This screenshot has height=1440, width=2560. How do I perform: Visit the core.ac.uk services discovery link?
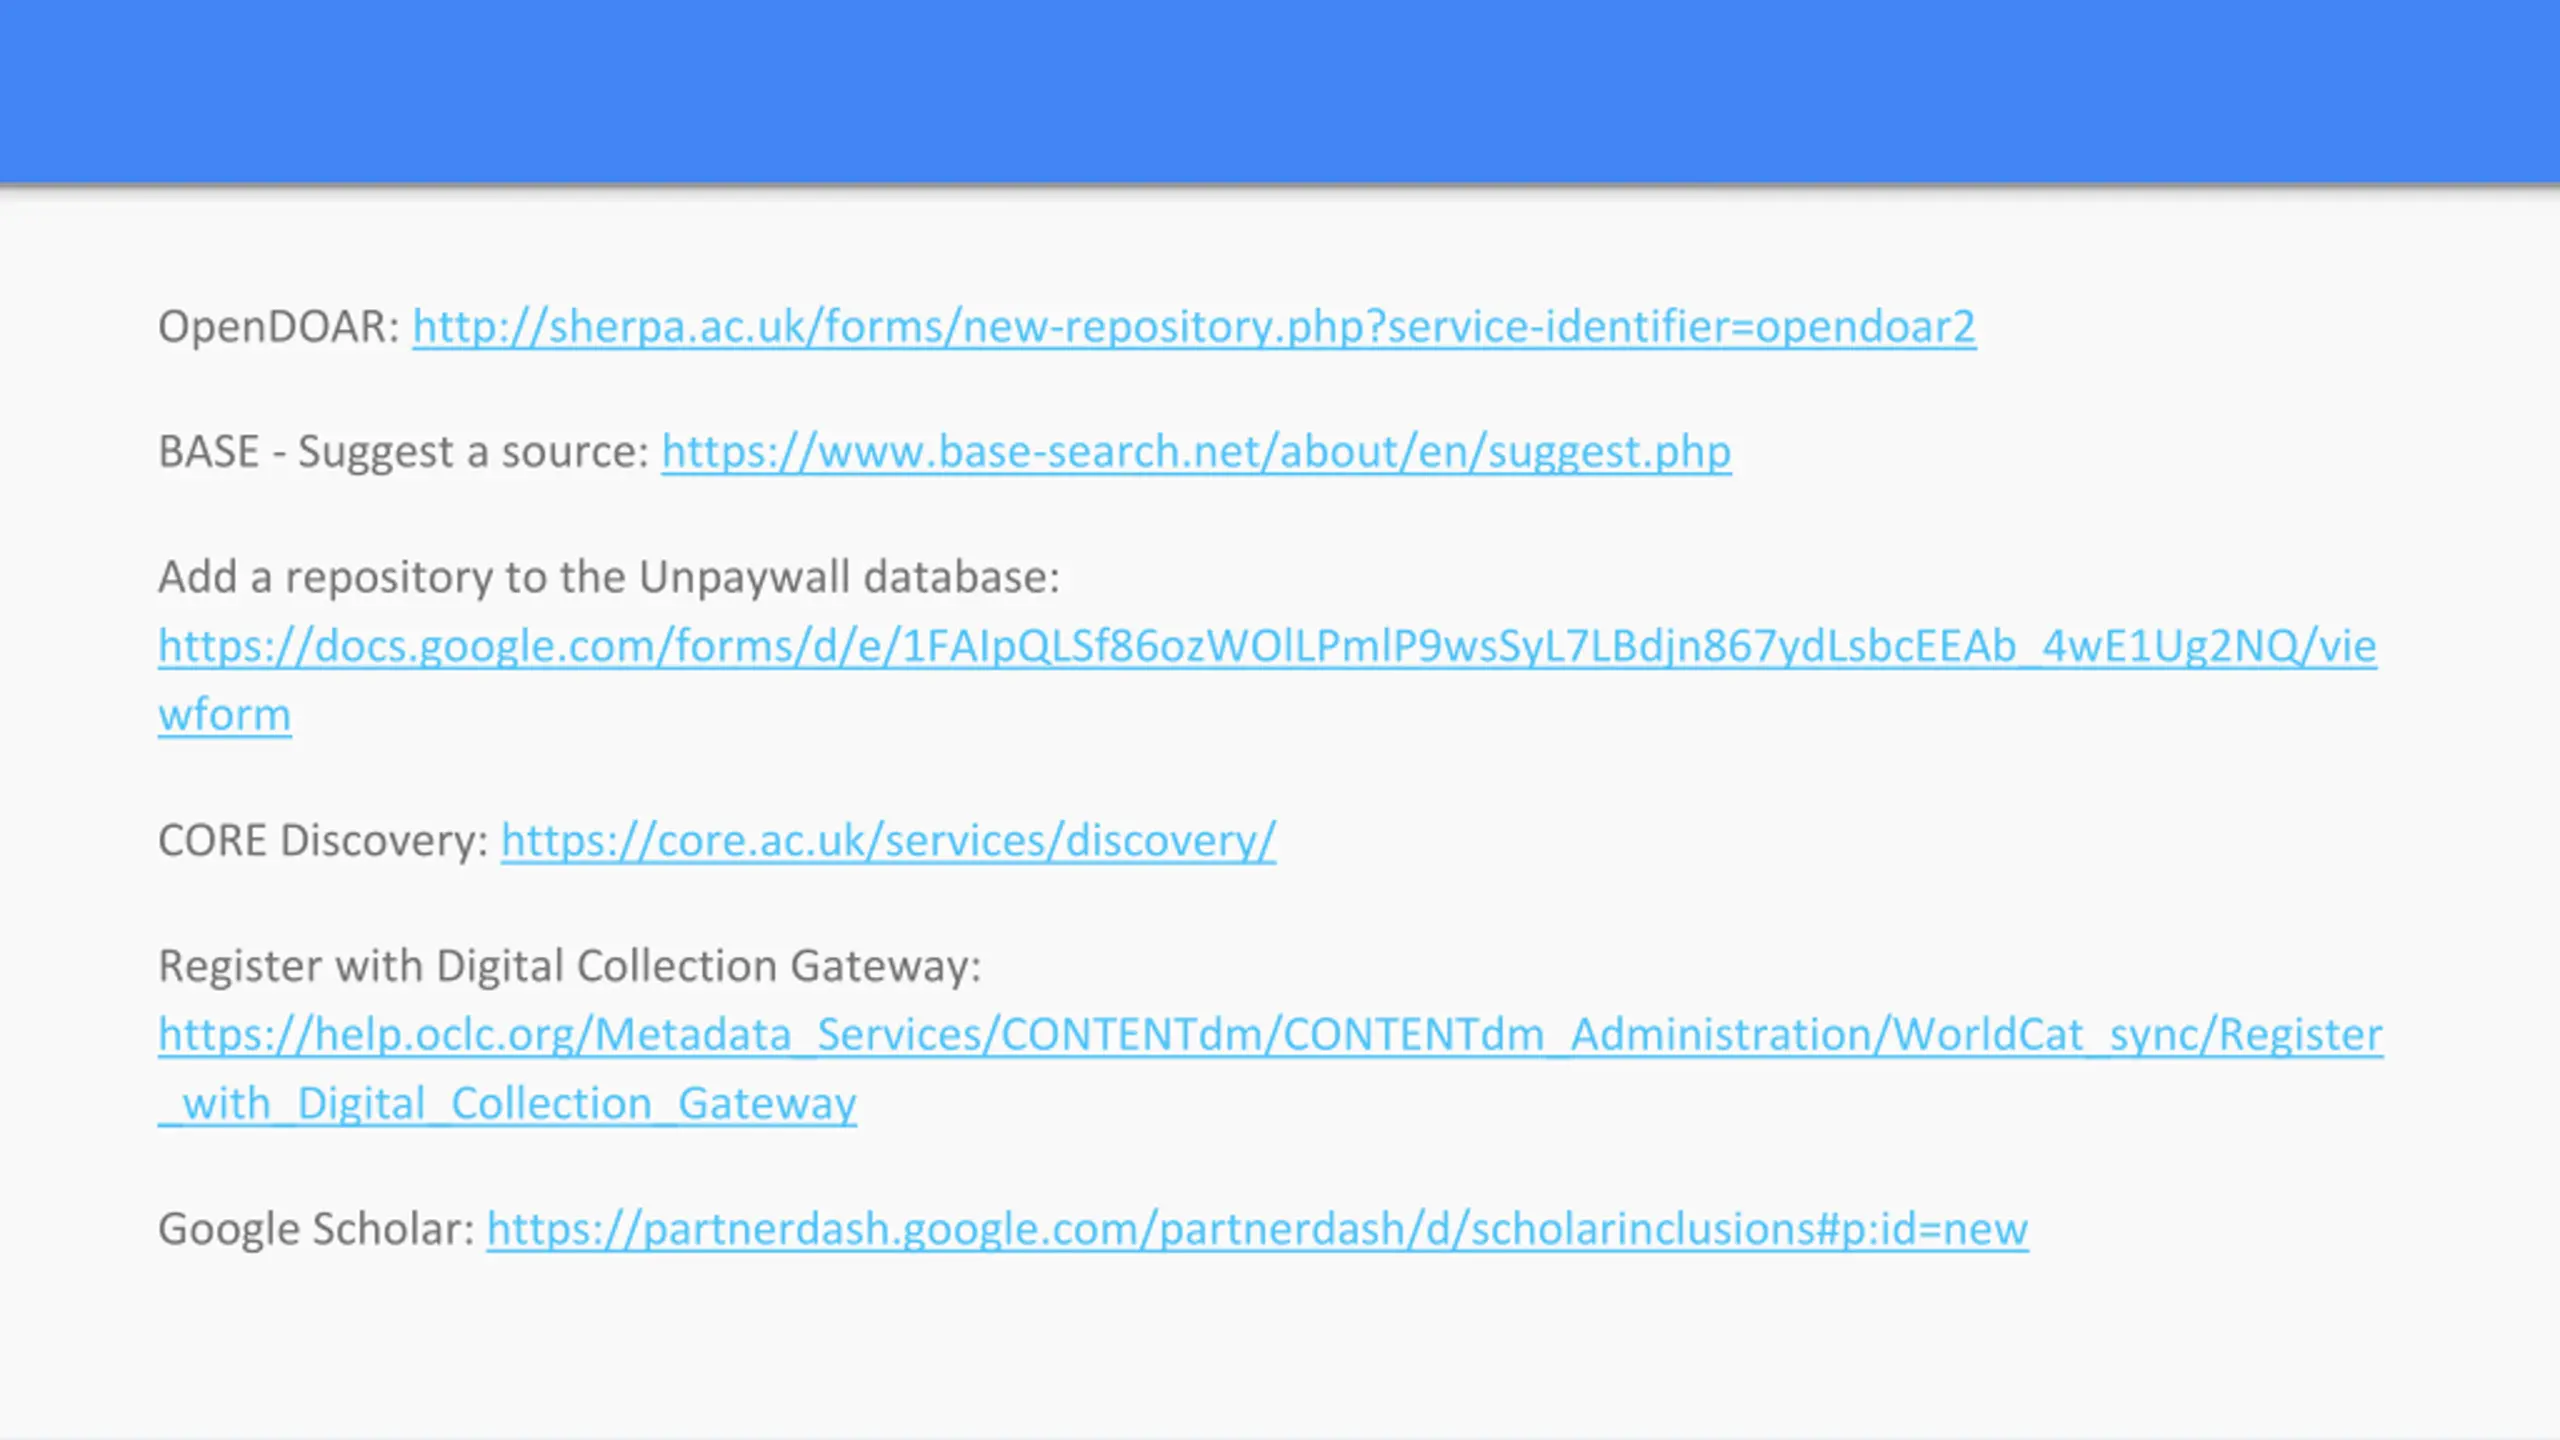tap(888, 840)
